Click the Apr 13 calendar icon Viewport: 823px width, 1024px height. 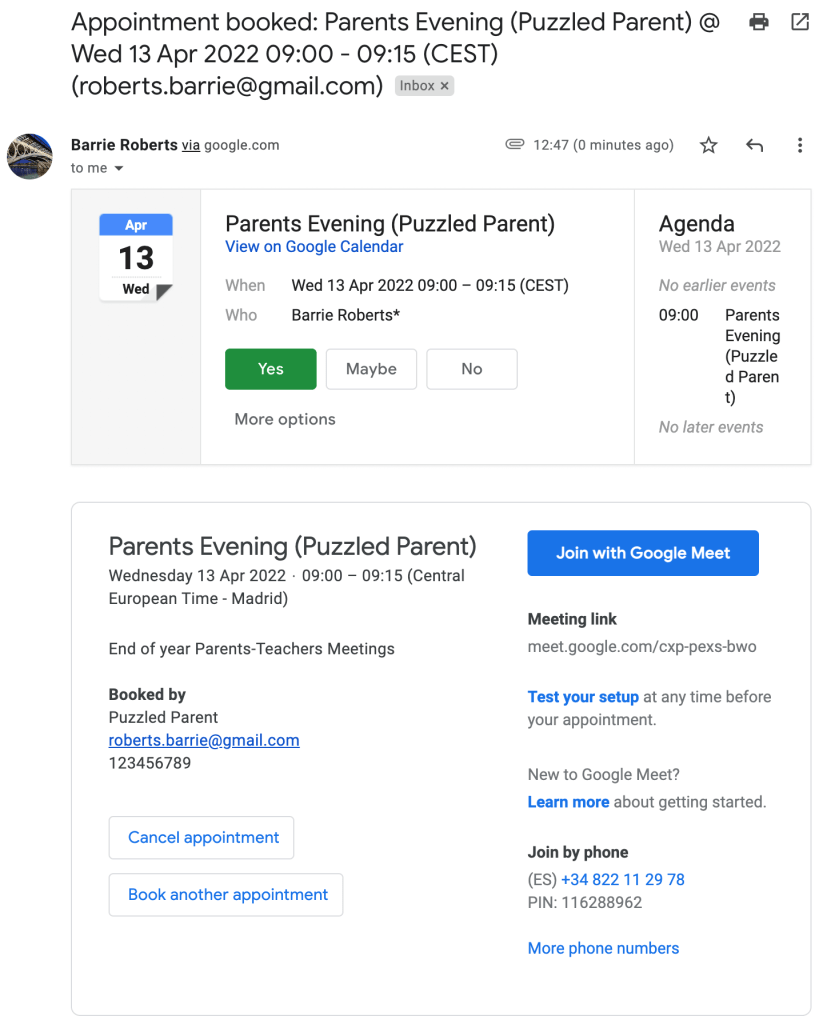pyautogui.click(x=136, y=258)
